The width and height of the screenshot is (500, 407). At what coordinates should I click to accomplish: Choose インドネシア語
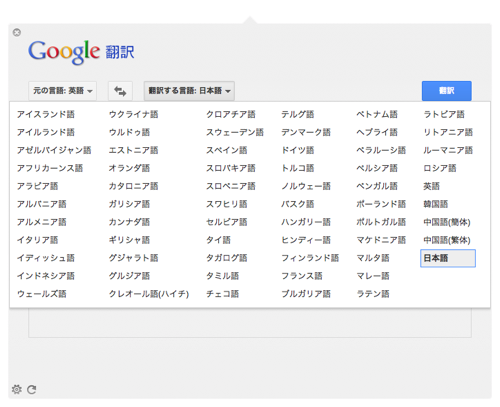(x=46, y=276)
